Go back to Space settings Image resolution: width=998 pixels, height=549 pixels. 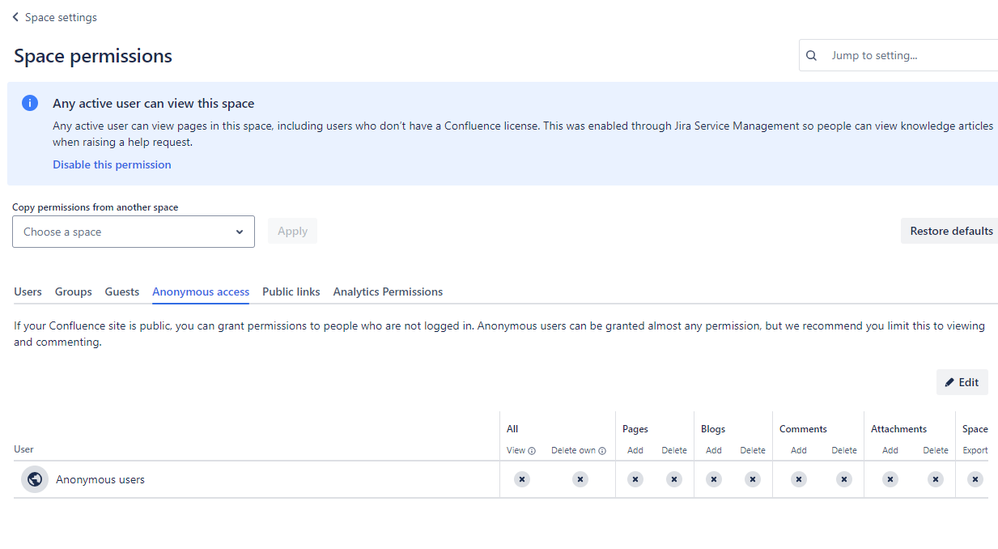(x=55, y=17)
